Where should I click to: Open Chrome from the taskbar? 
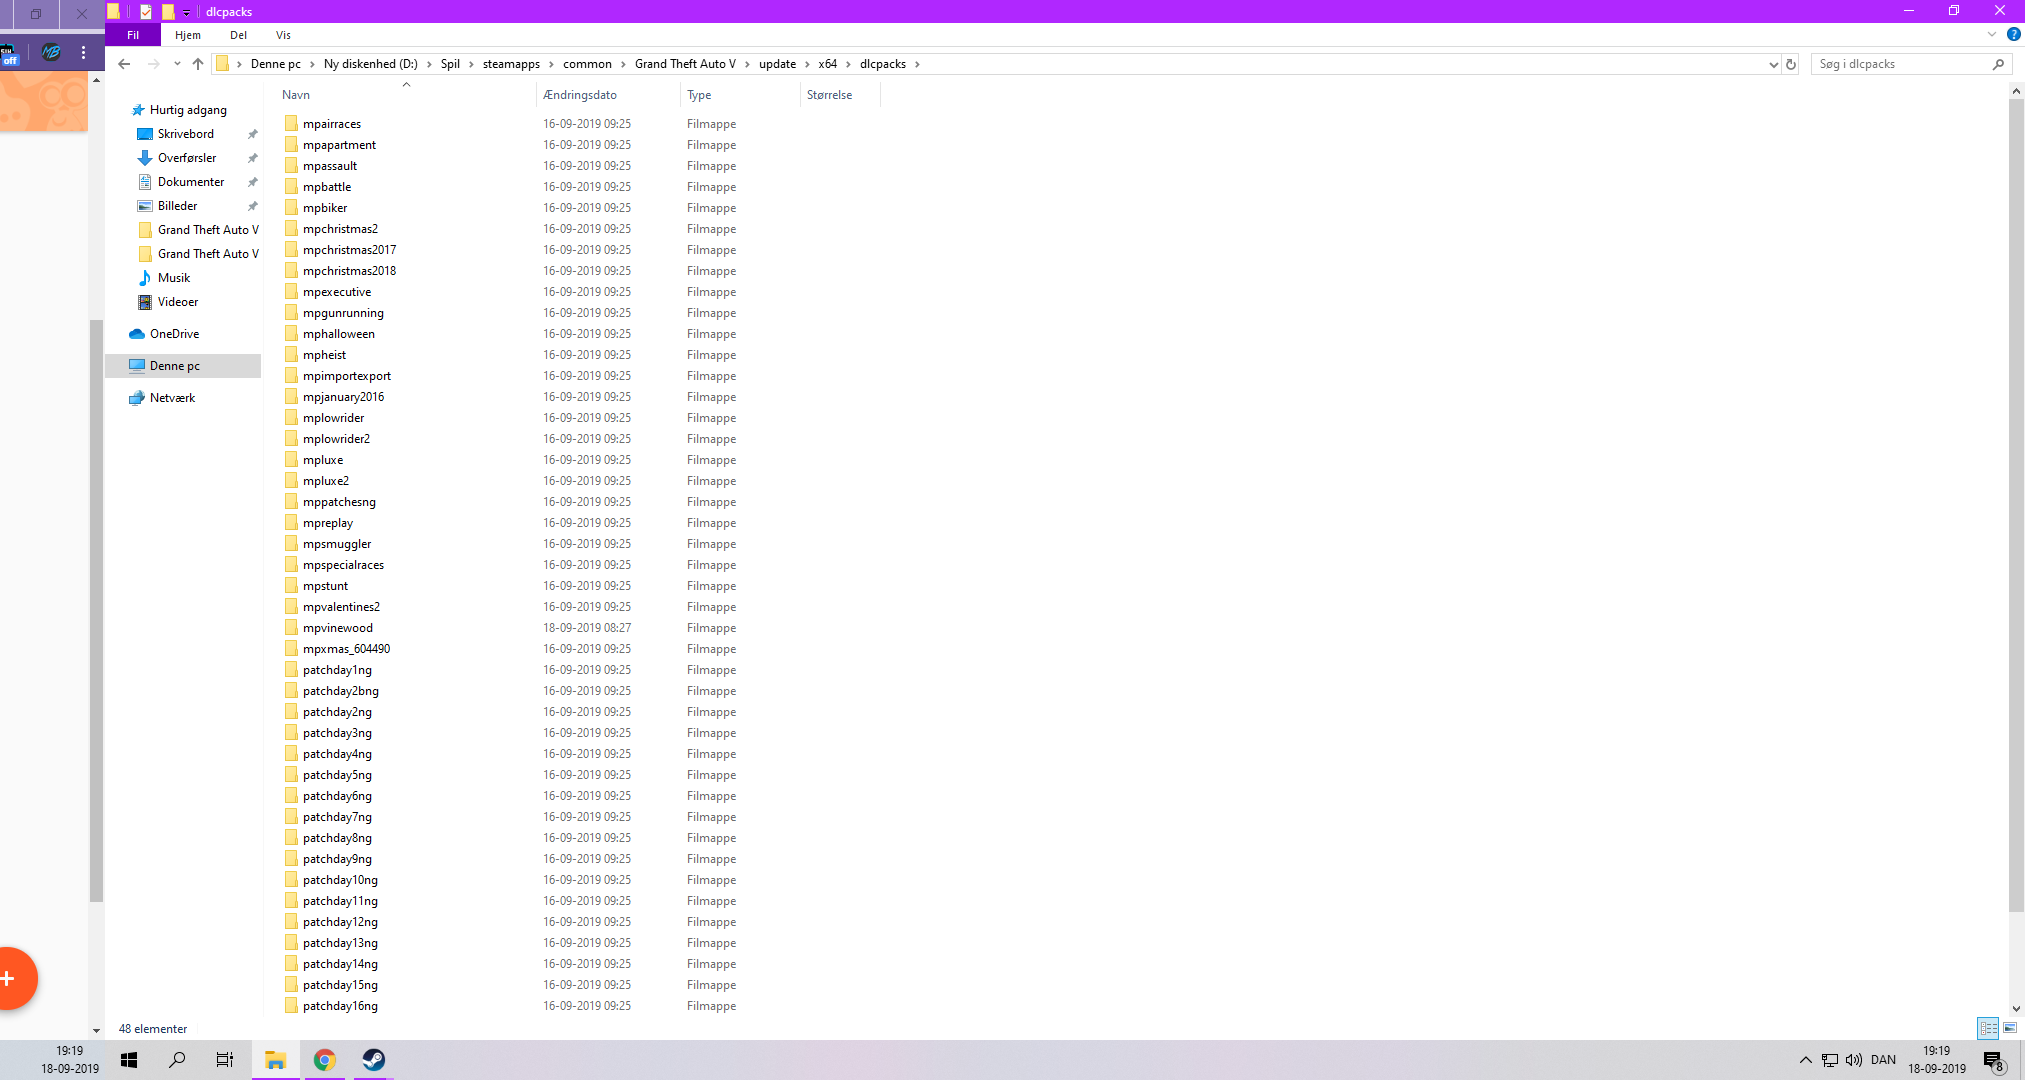(x=324, y=1060)
